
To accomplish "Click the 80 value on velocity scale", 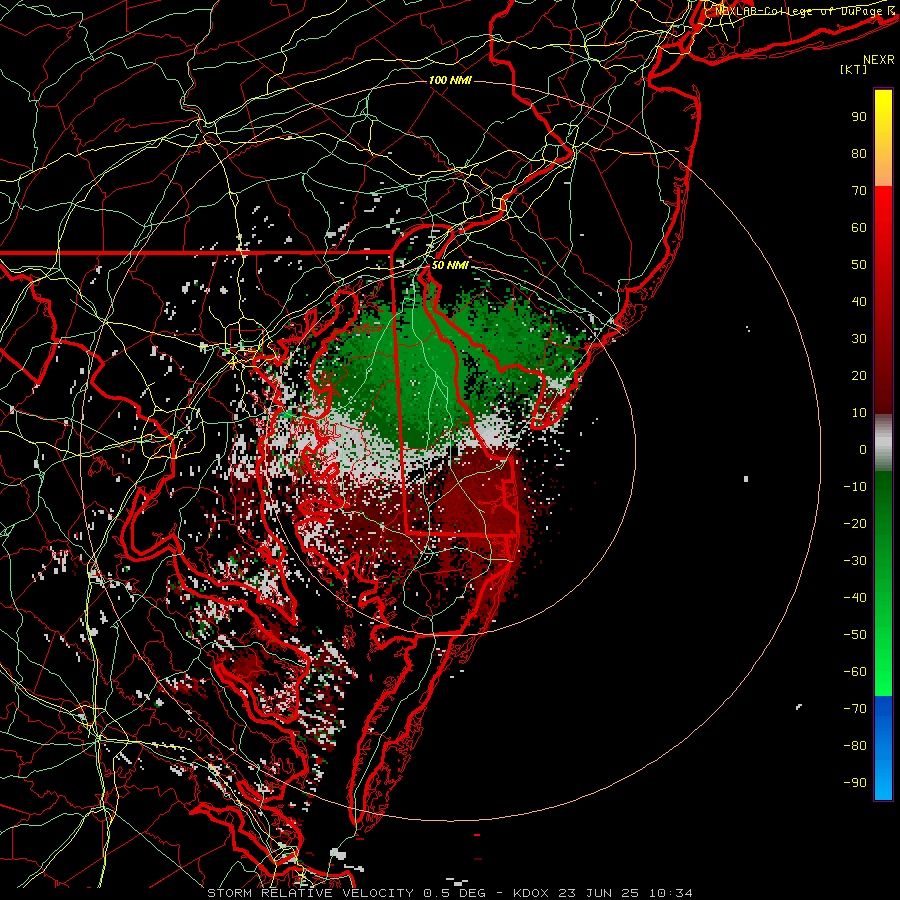I will (x=859, y=153).
